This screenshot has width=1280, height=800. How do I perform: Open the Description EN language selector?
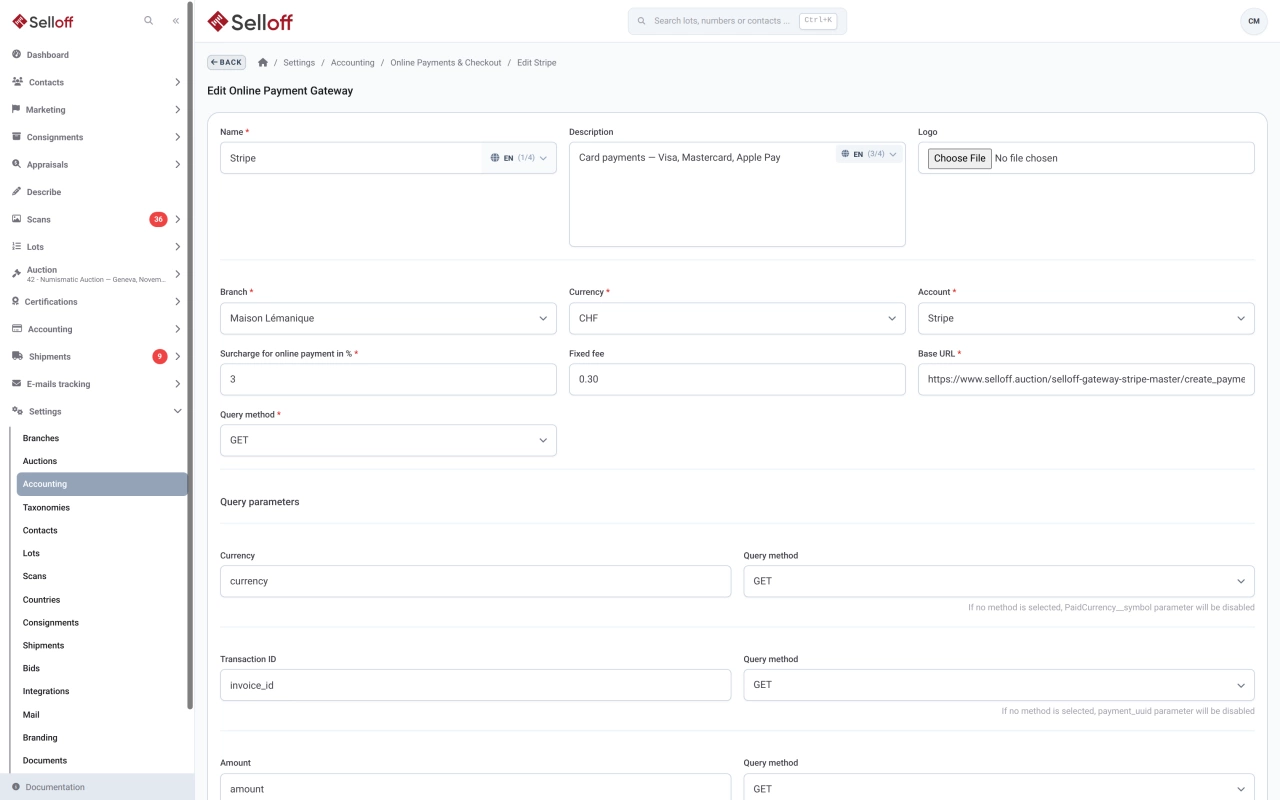pos(868,154)
